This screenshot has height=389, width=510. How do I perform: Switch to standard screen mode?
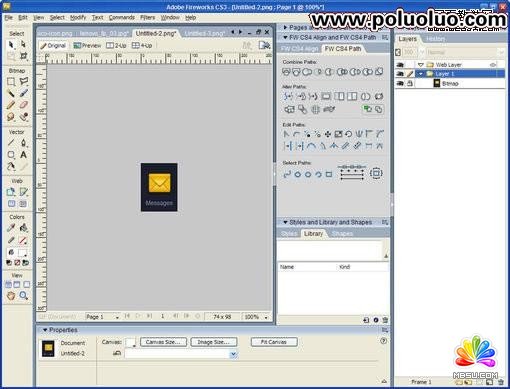point(8,284)
